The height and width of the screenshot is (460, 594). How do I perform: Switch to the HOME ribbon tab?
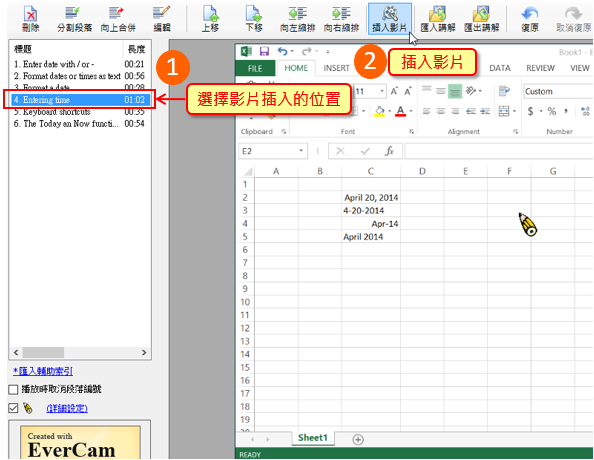click(x=296, y=68)
